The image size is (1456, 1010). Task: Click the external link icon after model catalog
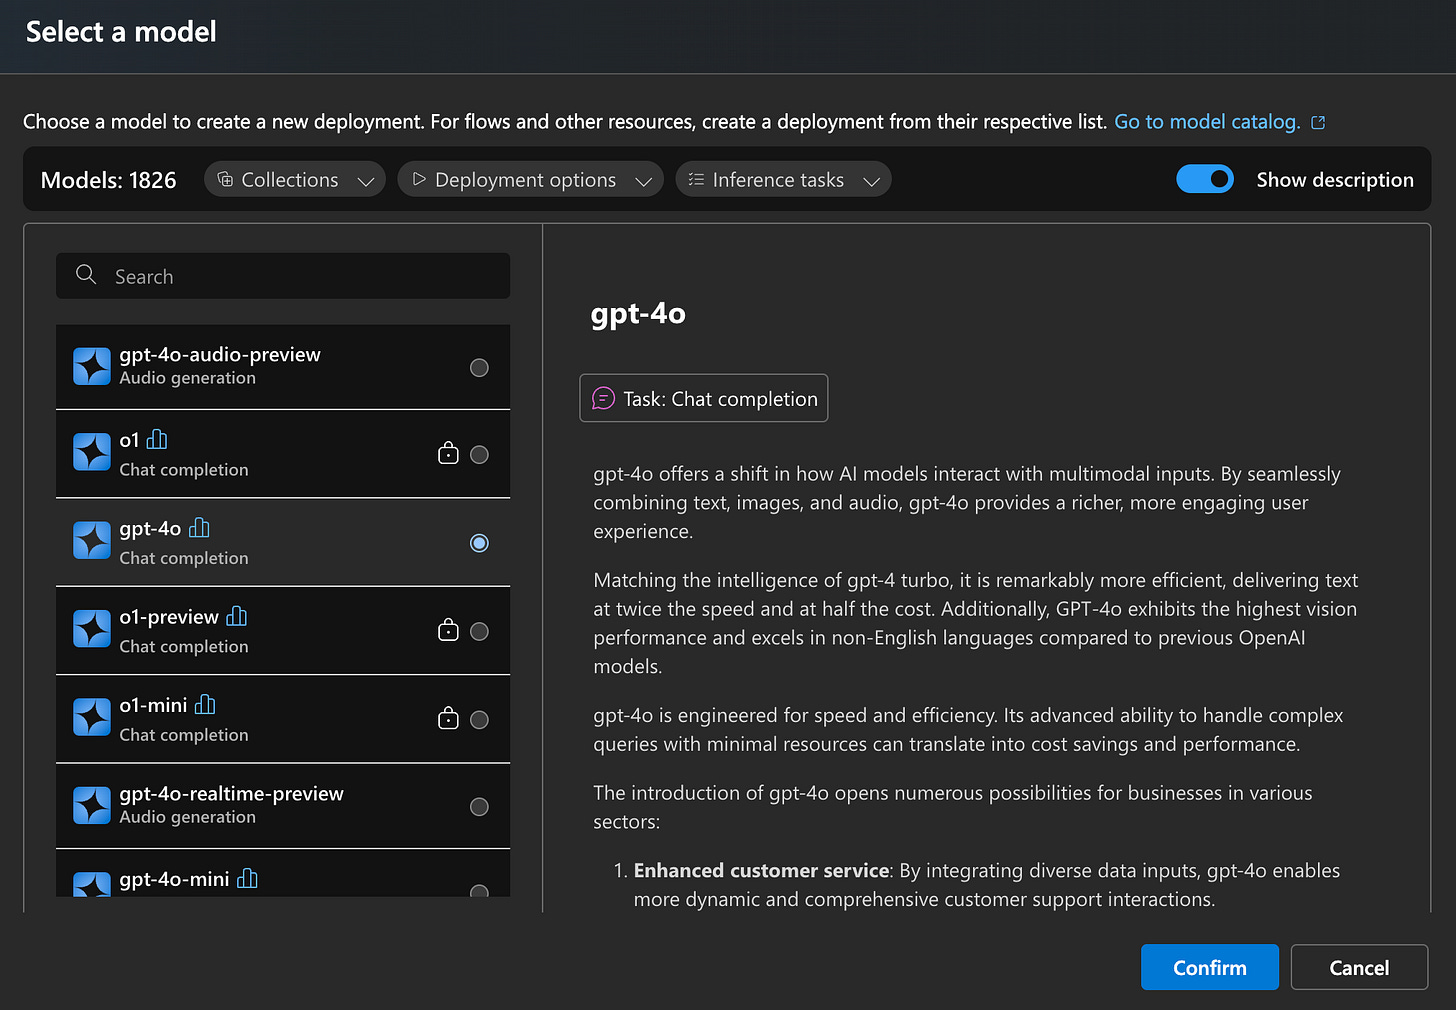(1318, 122)
